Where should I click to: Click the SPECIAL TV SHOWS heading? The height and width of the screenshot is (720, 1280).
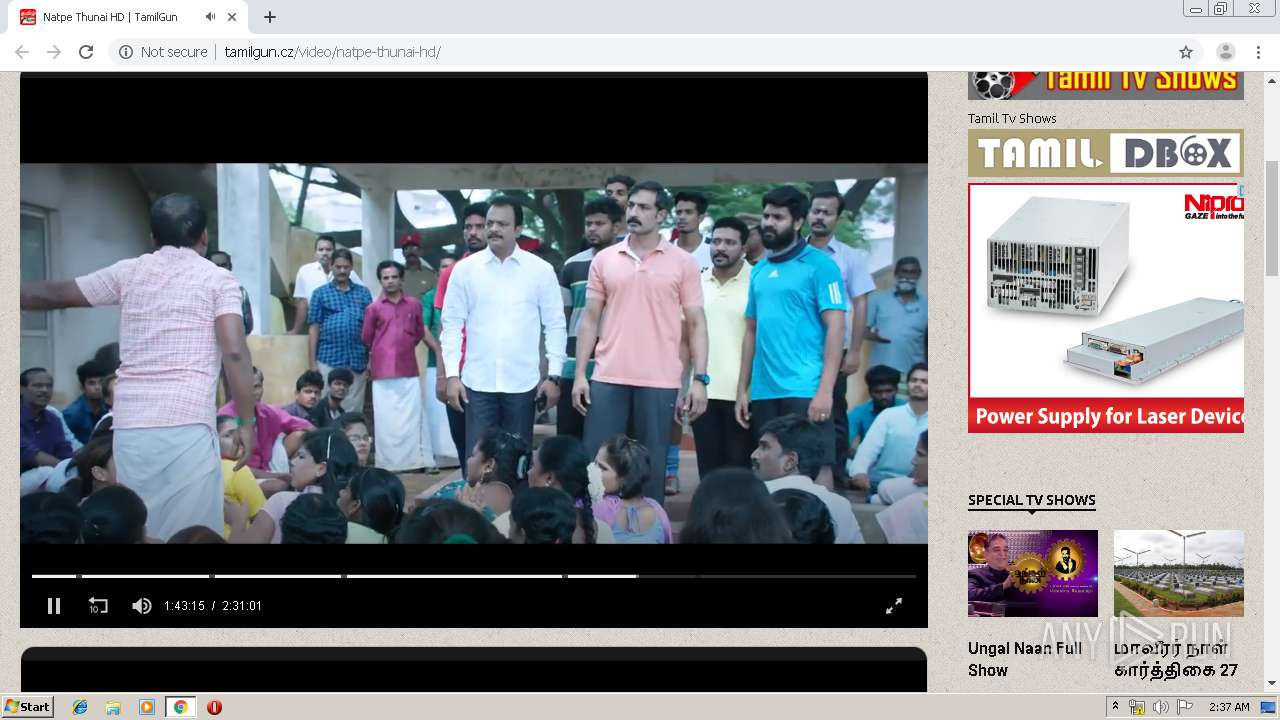click(1032, 500)
